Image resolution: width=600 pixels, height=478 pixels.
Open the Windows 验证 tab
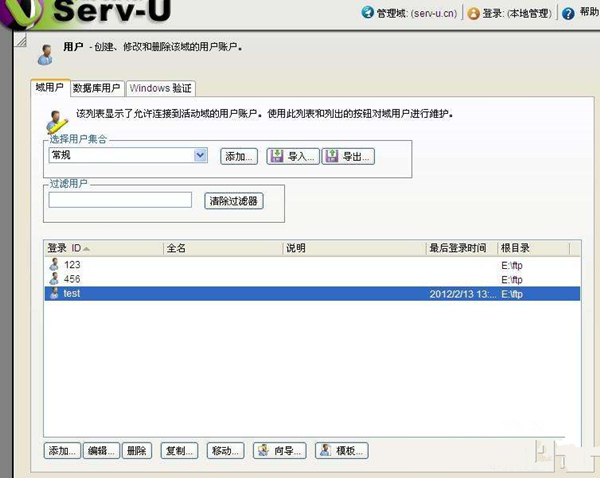pos(161,88)
